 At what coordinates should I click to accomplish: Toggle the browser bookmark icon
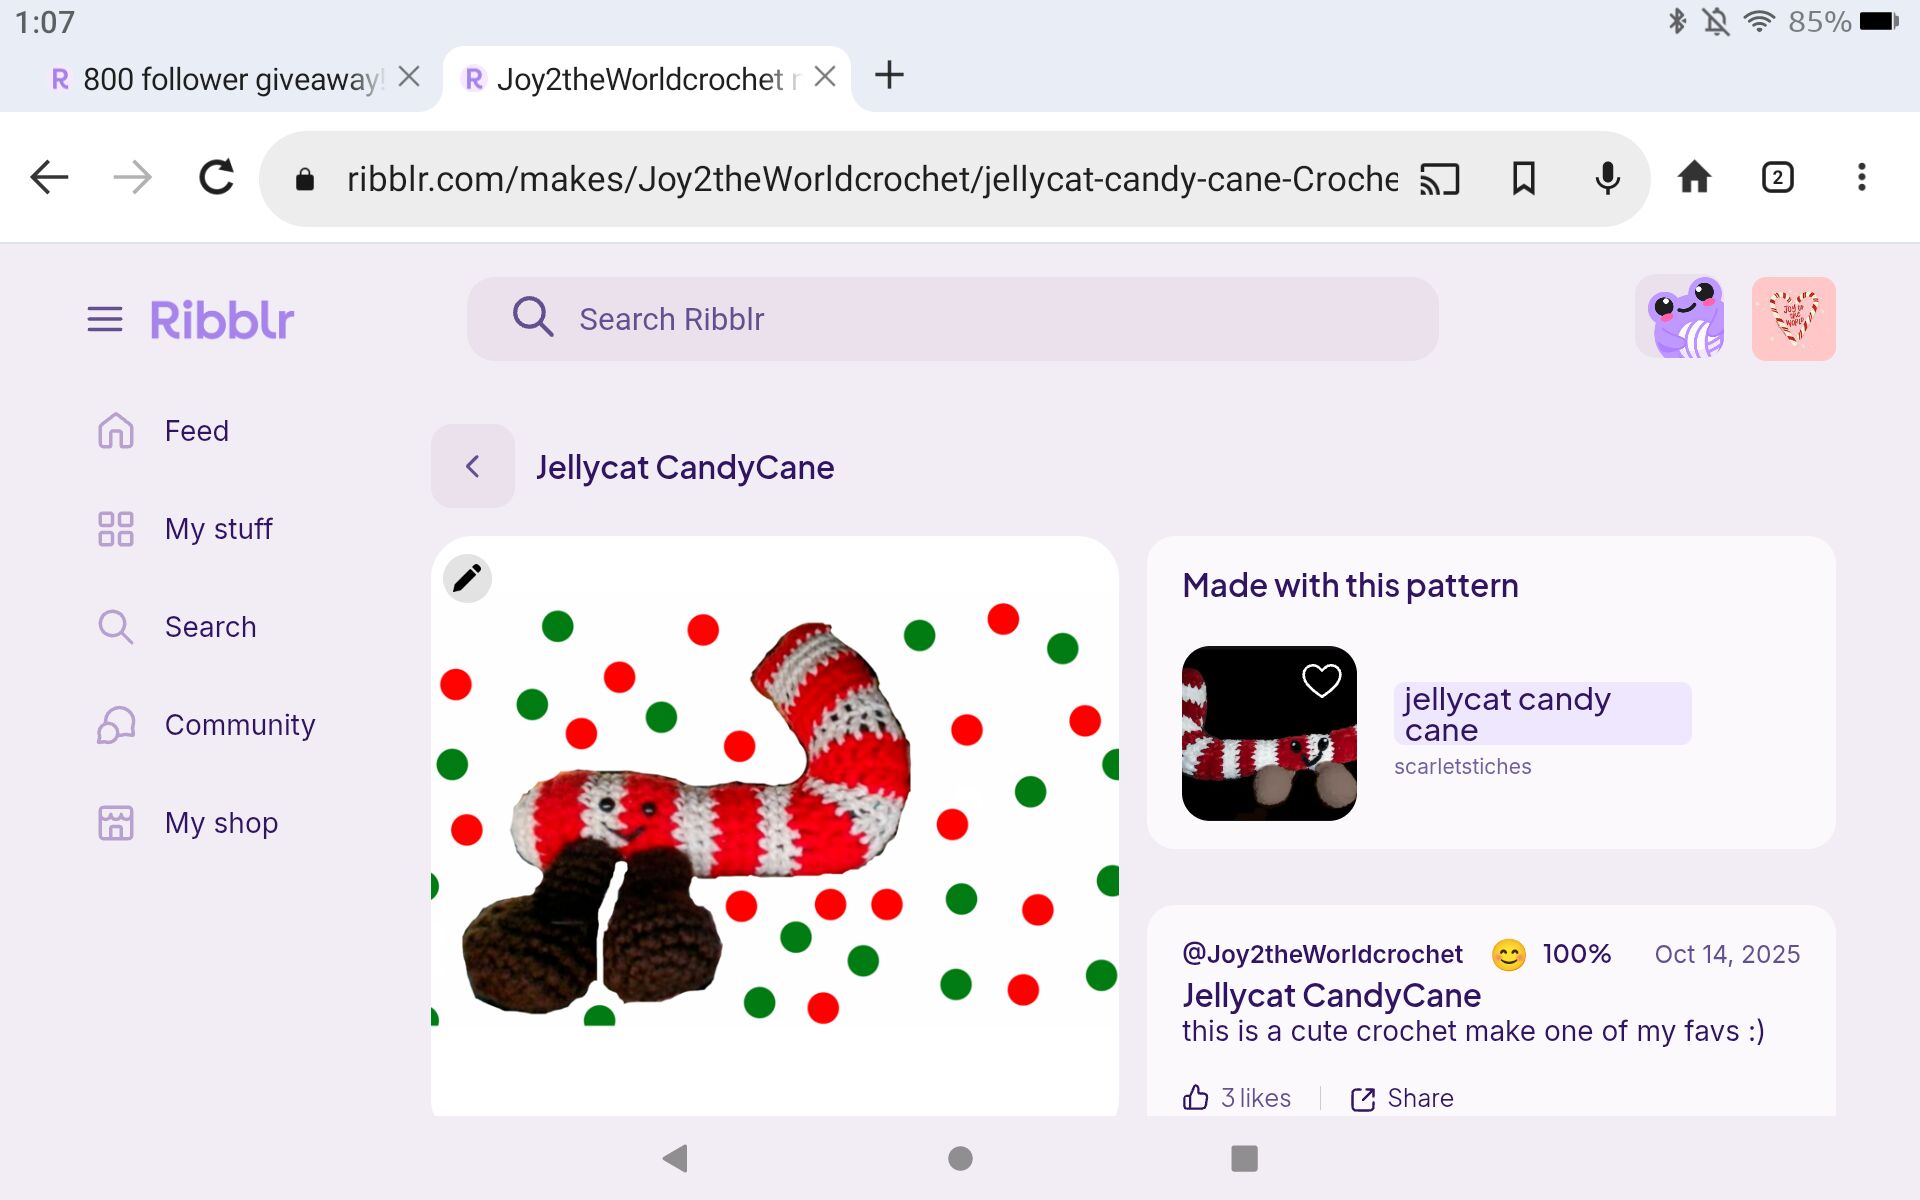coord(1523,179)
